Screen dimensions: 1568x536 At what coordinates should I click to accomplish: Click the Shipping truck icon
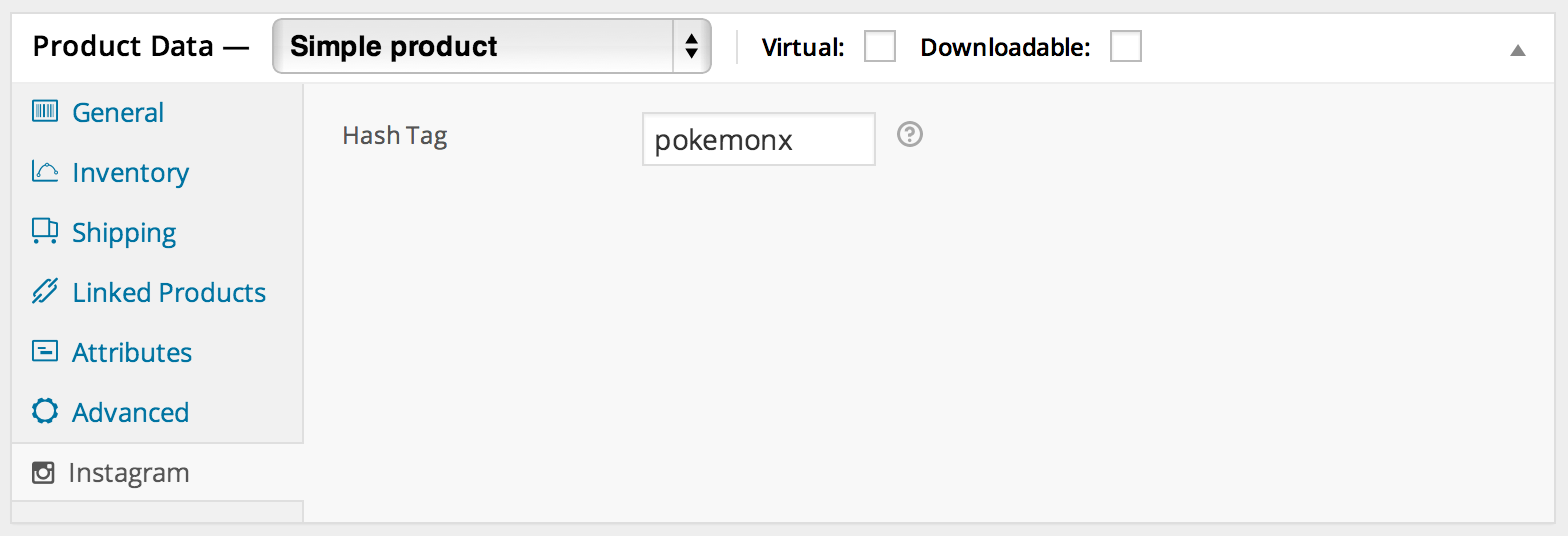pos(44,232)
